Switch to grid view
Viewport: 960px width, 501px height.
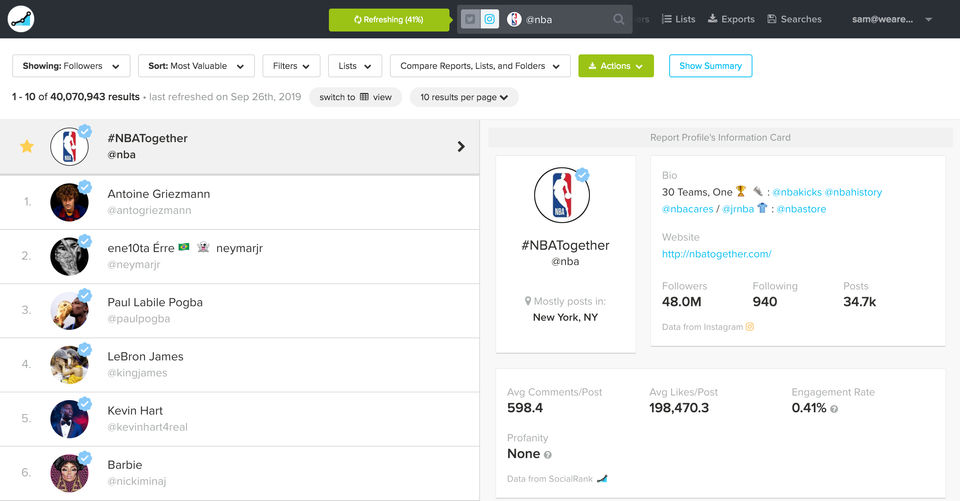[x=355, y=97]
